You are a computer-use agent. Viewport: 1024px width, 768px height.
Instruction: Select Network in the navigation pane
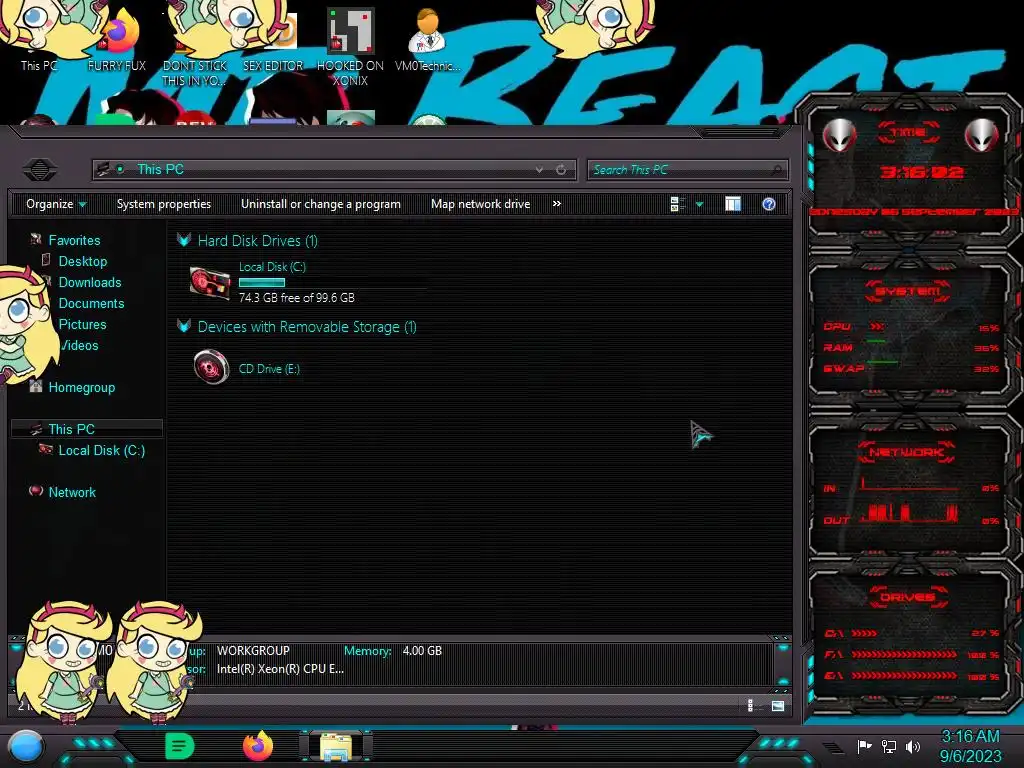72,492
